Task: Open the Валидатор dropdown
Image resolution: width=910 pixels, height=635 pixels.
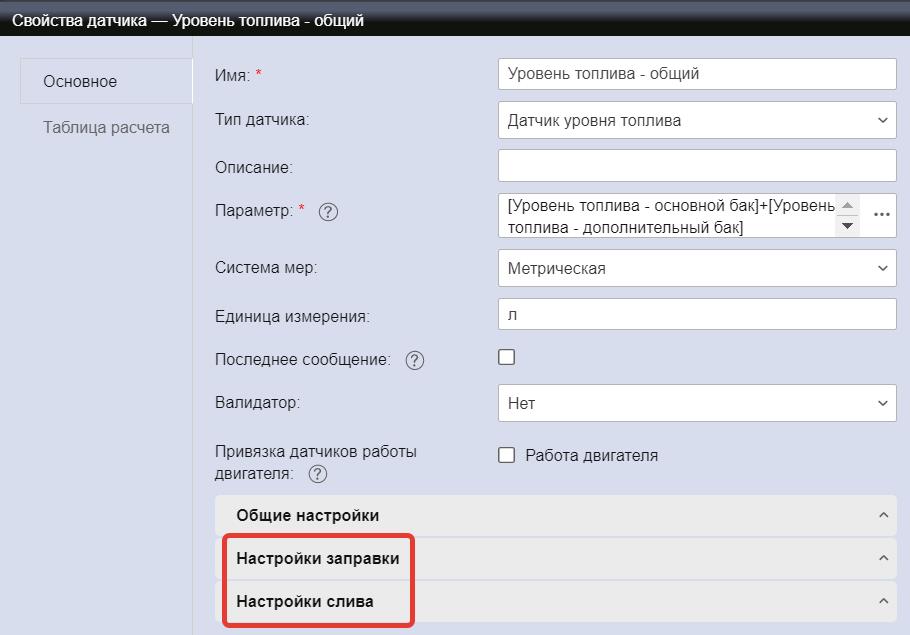Action: (696, 404)
